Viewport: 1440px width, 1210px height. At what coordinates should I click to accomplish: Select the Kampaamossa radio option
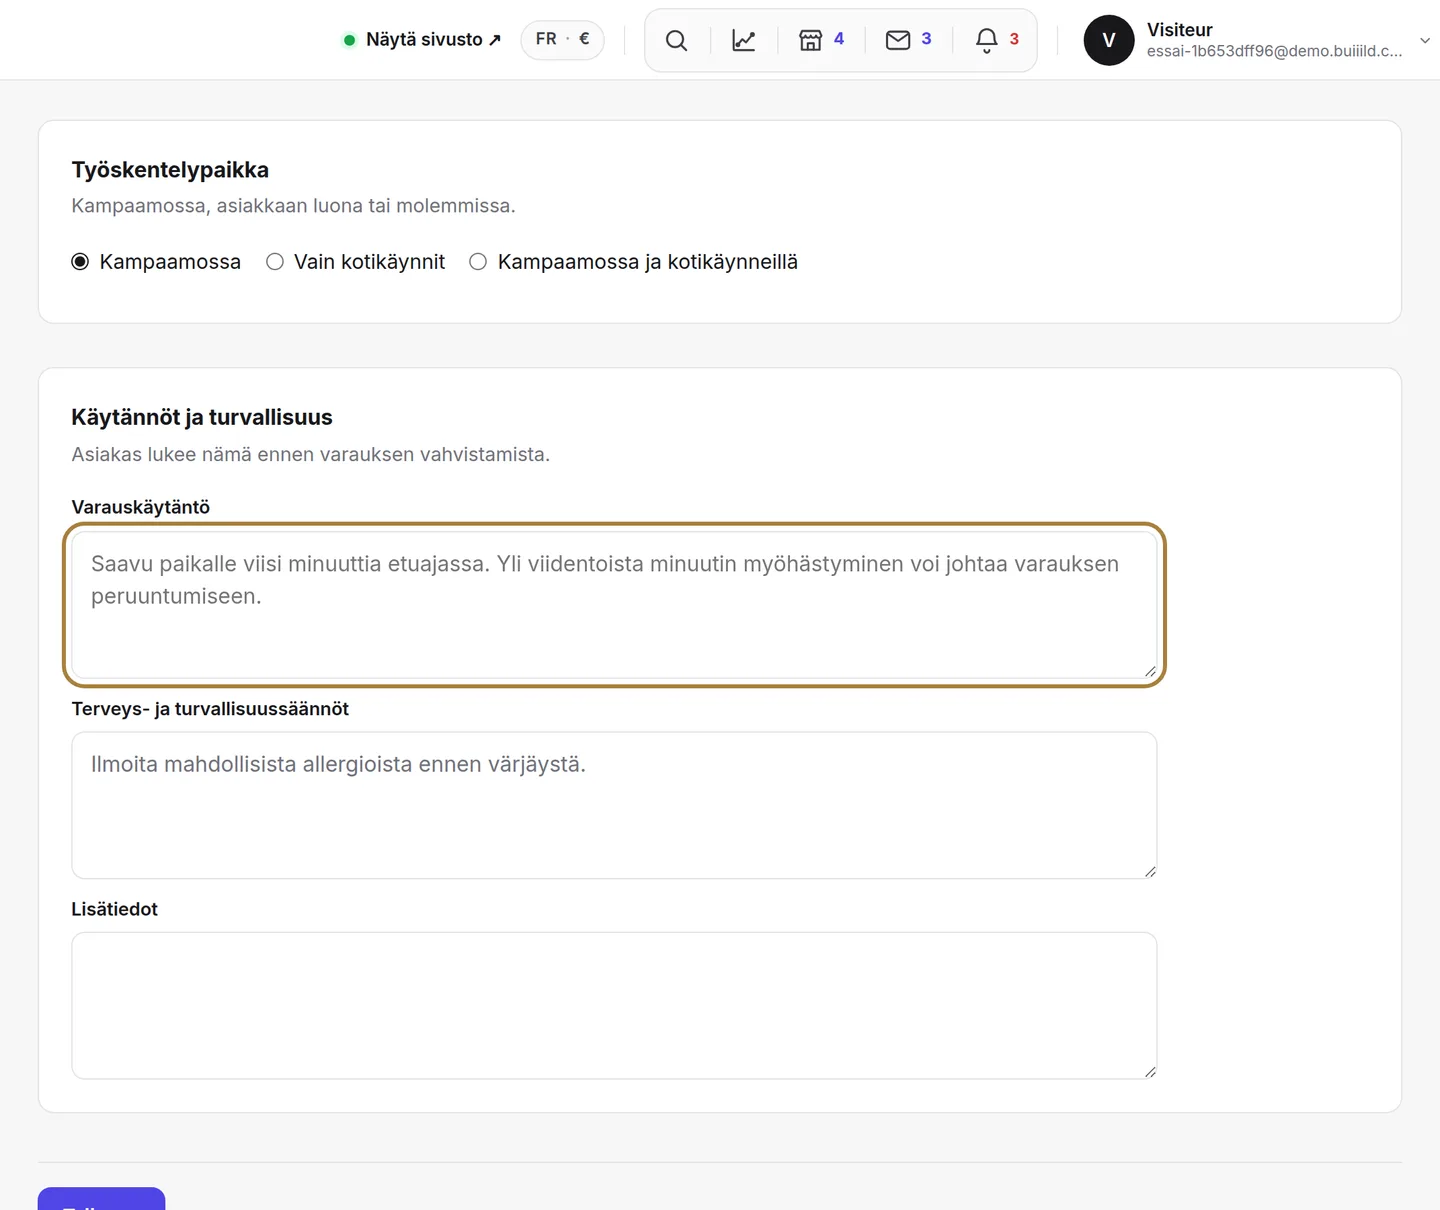pos(80,262)
